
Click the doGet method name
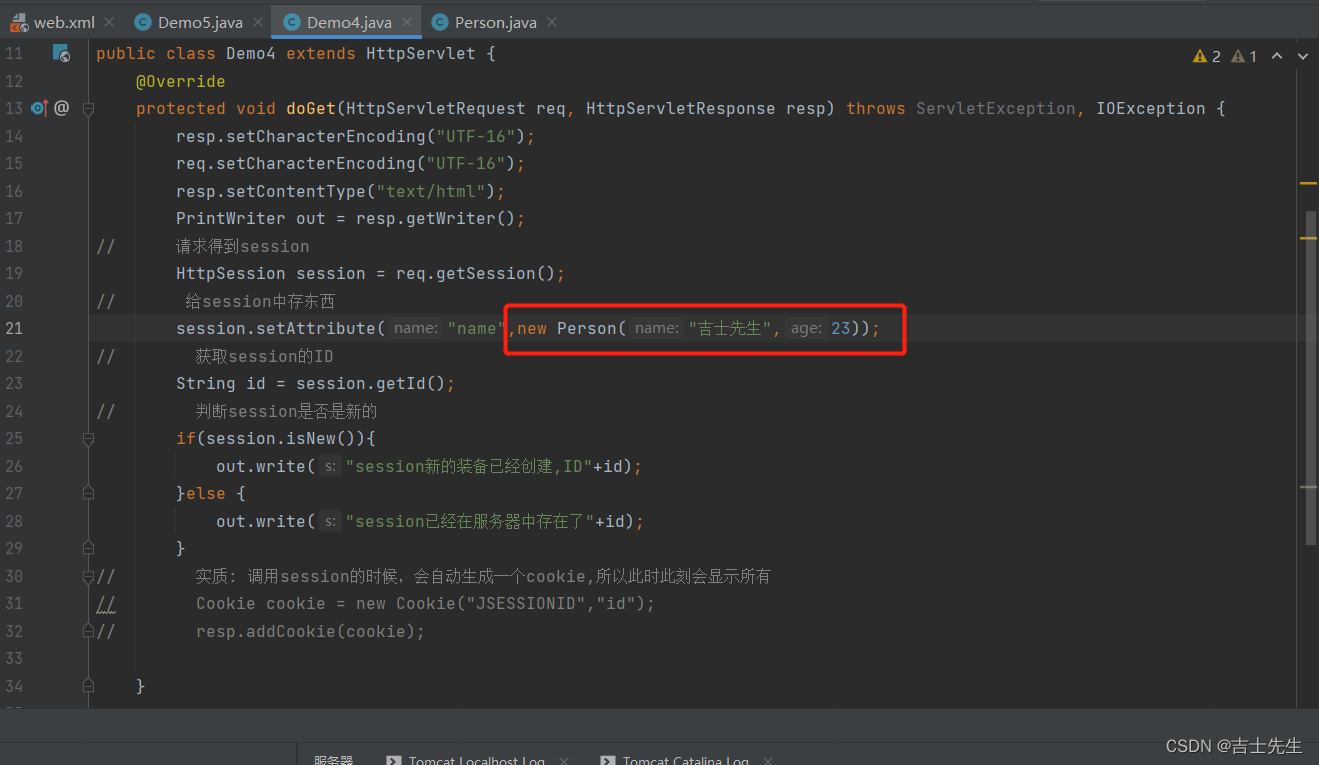pyautogui.click(x=311, y=108)
